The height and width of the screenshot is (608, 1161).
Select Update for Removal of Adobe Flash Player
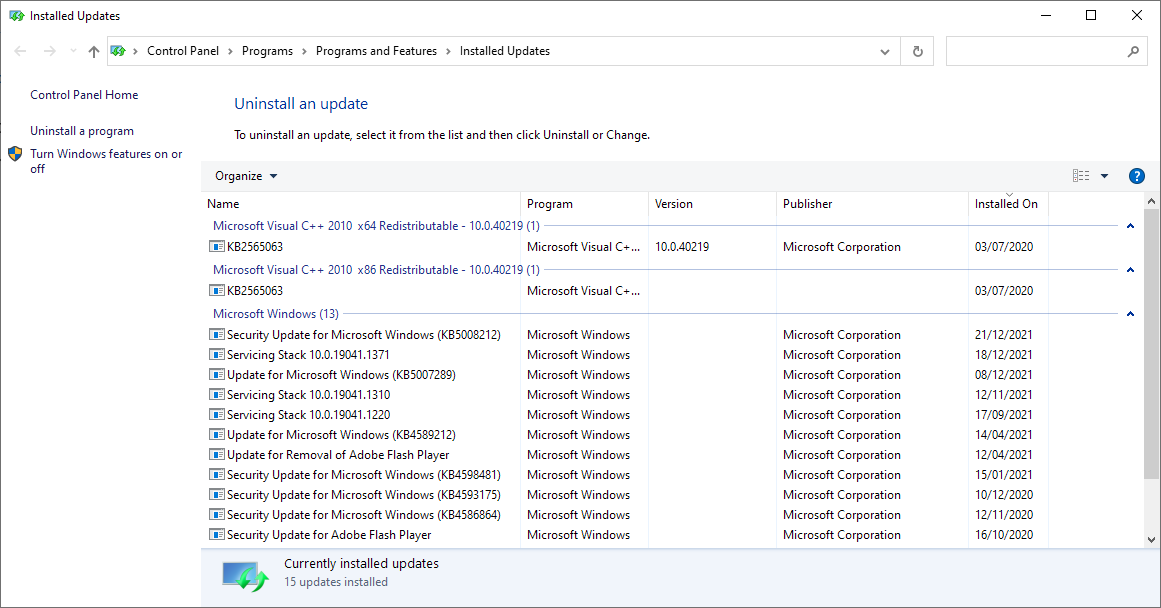(x=338, y=455)
